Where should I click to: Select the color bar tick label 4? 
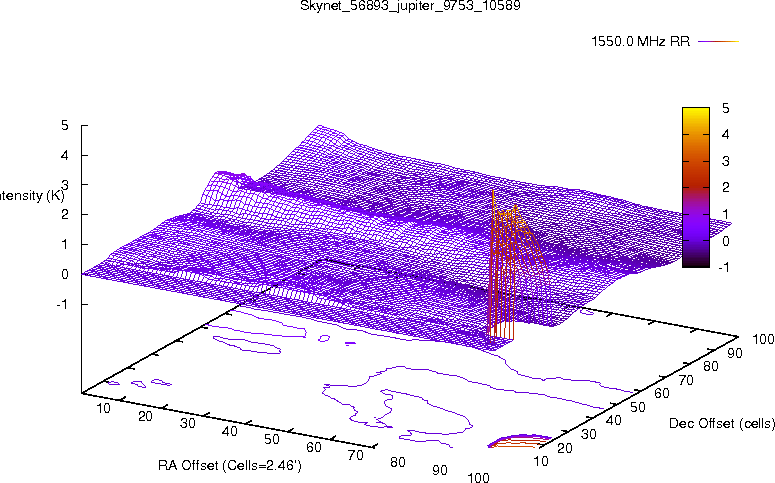click(x=725, y=134)
